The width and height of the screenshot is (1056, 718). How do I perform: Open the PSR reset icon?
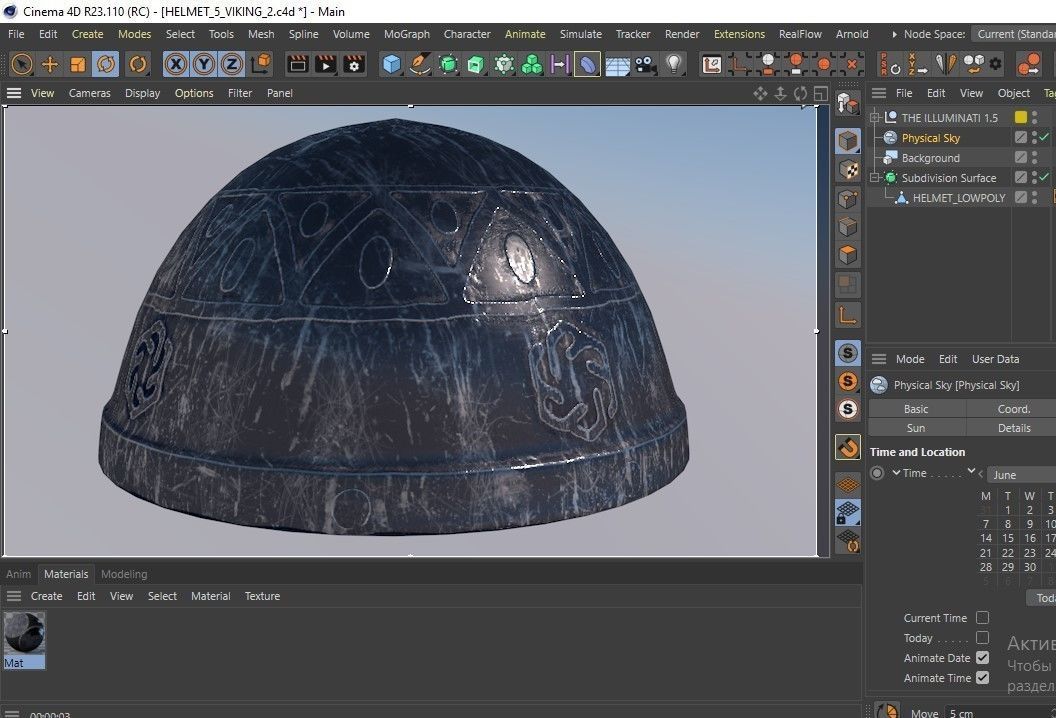pyautogui.click(x=890, y=64)
